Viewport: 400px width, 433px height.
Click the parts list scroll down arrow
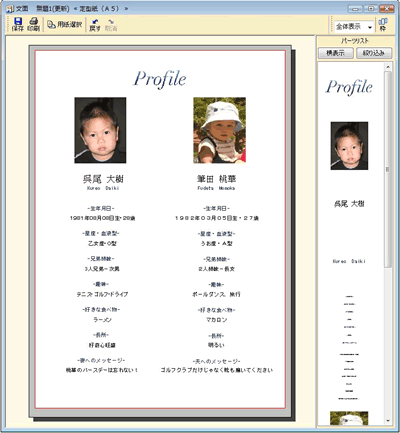(x=388, y=421)
